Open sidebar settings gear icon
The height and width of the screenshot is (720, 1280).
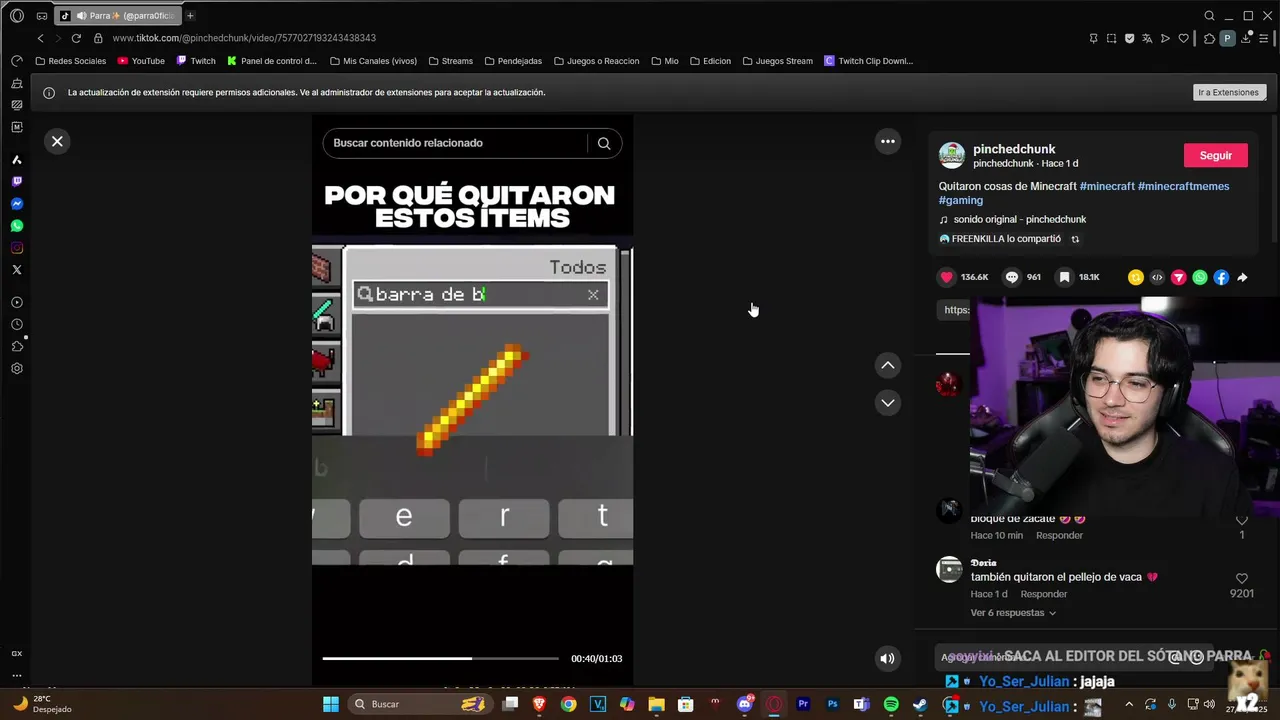pos(17,368)
